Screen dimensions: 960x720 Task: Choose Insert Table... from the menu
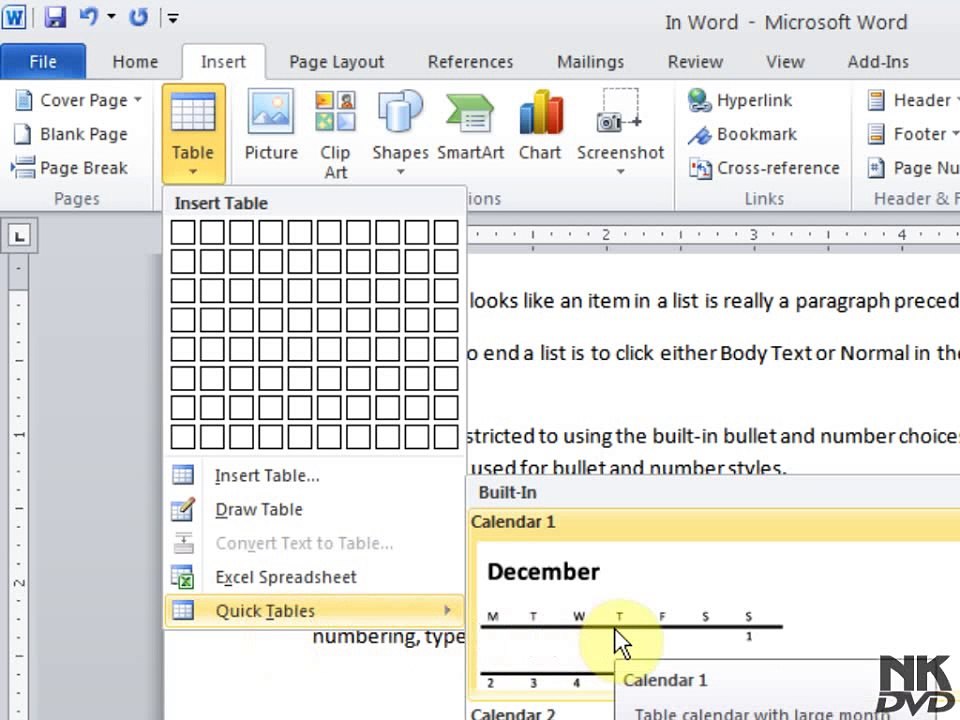pyautogui.click(x=313, y=476)
